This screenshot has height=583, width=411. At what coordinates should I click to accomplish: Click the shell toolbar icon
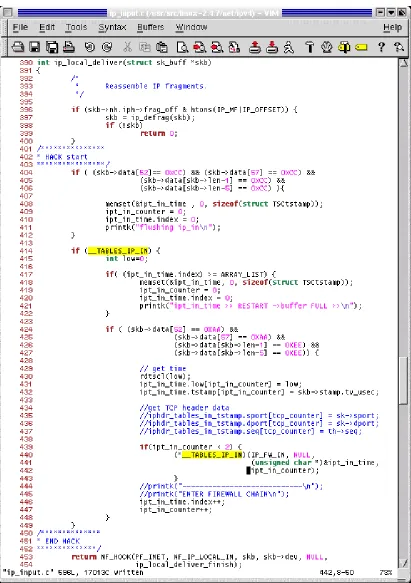point(327,47)
